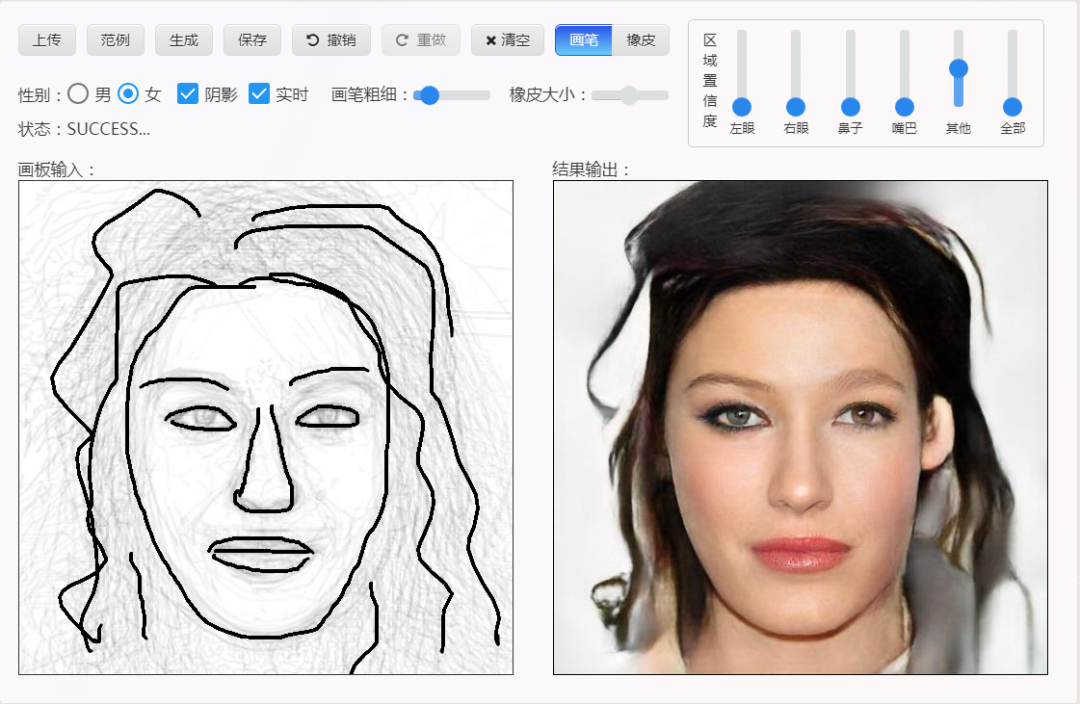The width and height of the screenshot is (1080, 704).
Task: Click the 左眼 confidence slider handle
Action: [742, 107]
